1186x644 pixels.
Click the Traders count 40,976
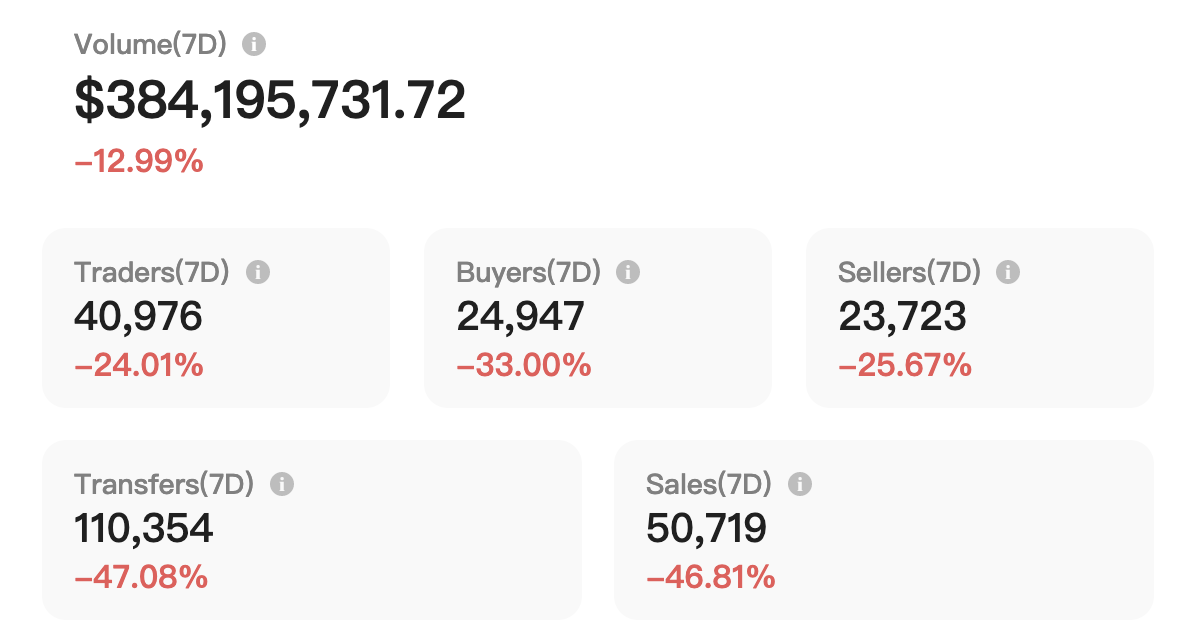[x=138, y=317]
